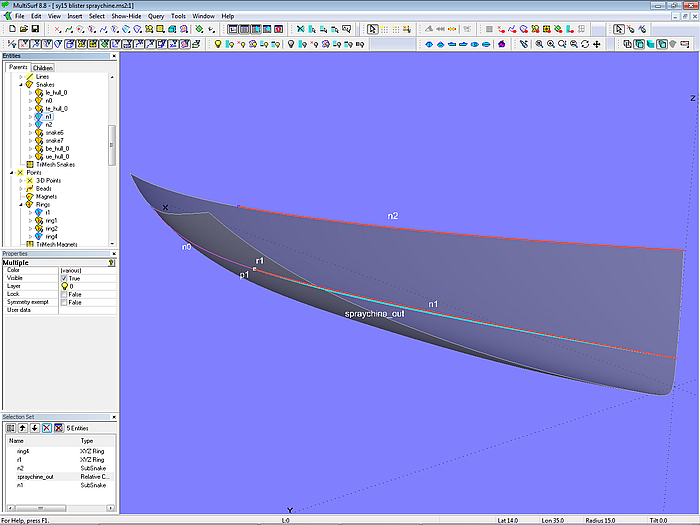Select snake6 in the entities tree
The image size is (700, 525).
click(x=54, y=132)
